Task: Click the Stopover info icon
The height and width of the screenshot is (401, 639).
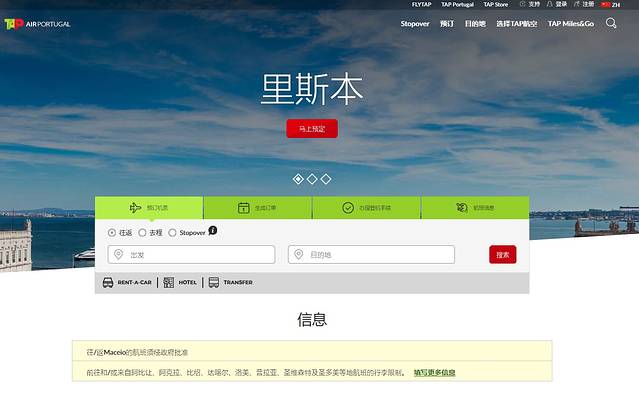Action: (x=213, y=231)
